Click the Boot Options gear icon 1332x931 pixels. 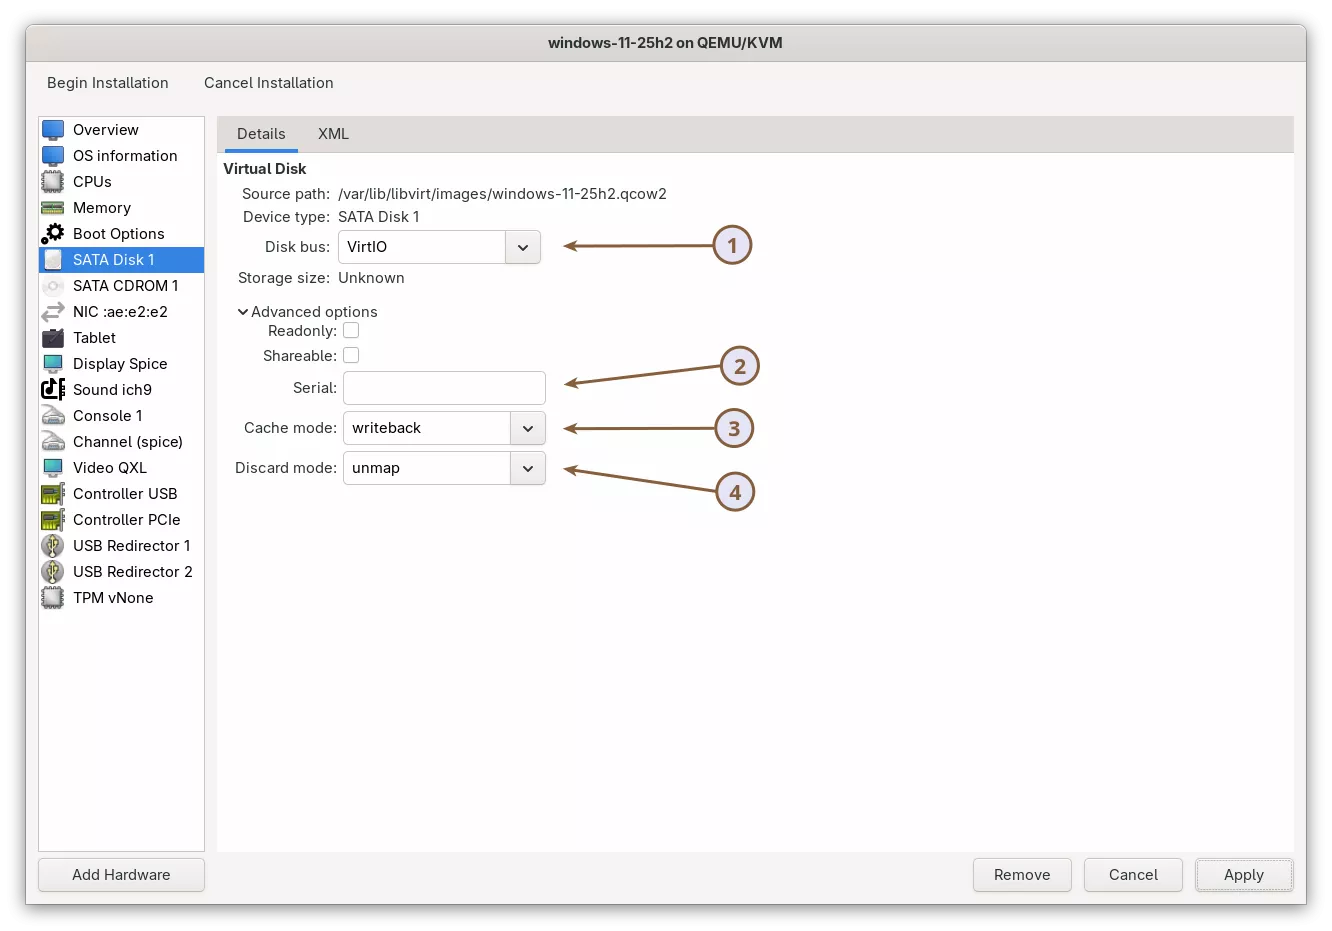click(53, 234)
